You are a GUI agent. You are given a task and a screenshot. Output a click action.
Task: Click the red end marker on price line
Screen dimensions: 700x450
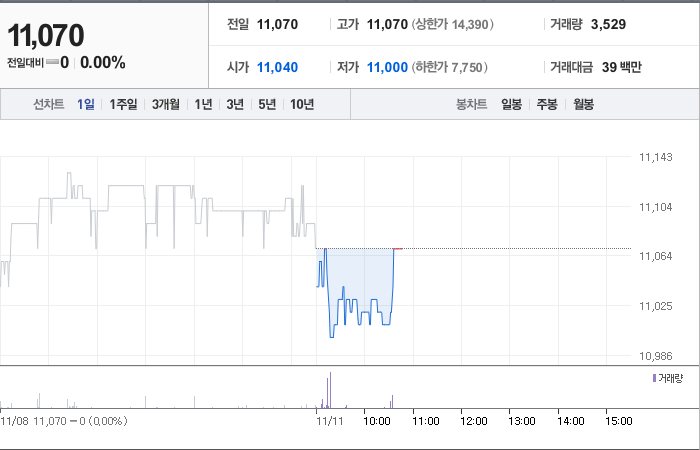point(398,249)
